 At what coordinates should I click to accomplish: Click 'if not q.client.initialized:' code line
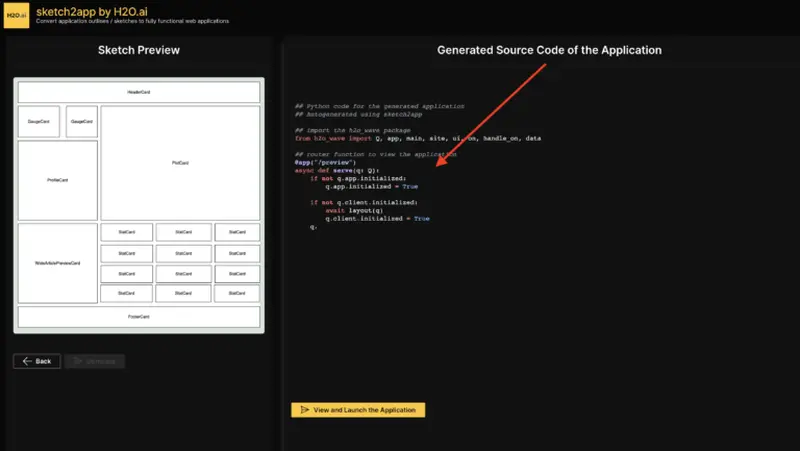point(364,203)
